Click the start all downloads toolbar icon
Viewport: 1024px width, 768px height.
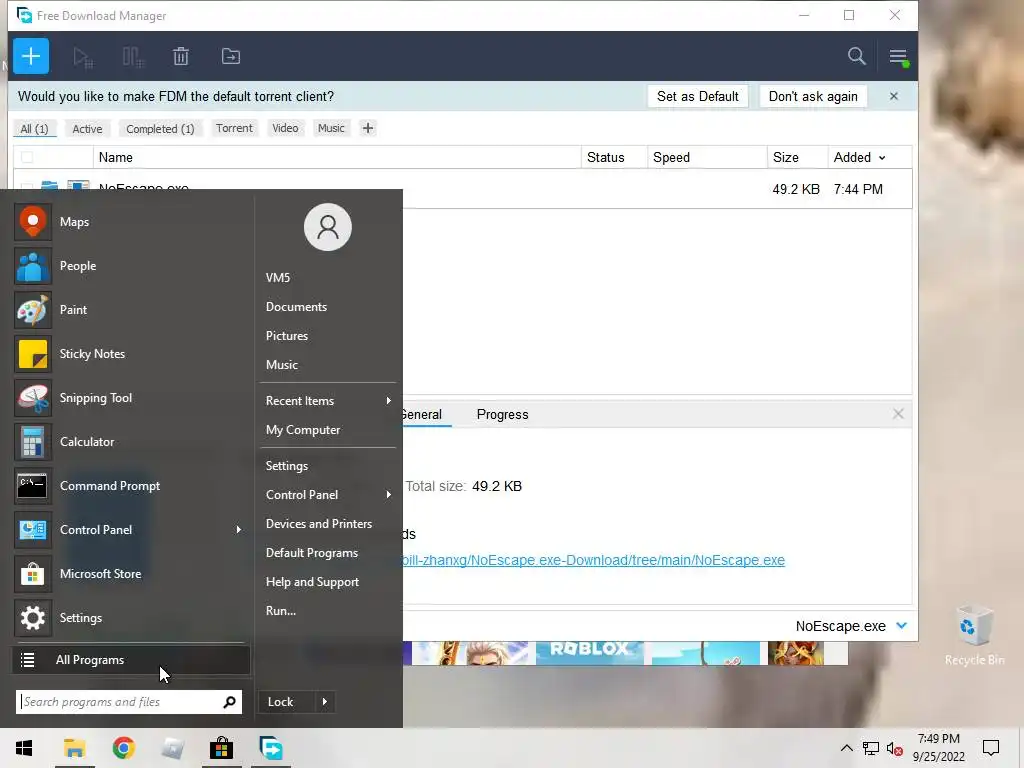pyautogui.click(x=83, y=57)
